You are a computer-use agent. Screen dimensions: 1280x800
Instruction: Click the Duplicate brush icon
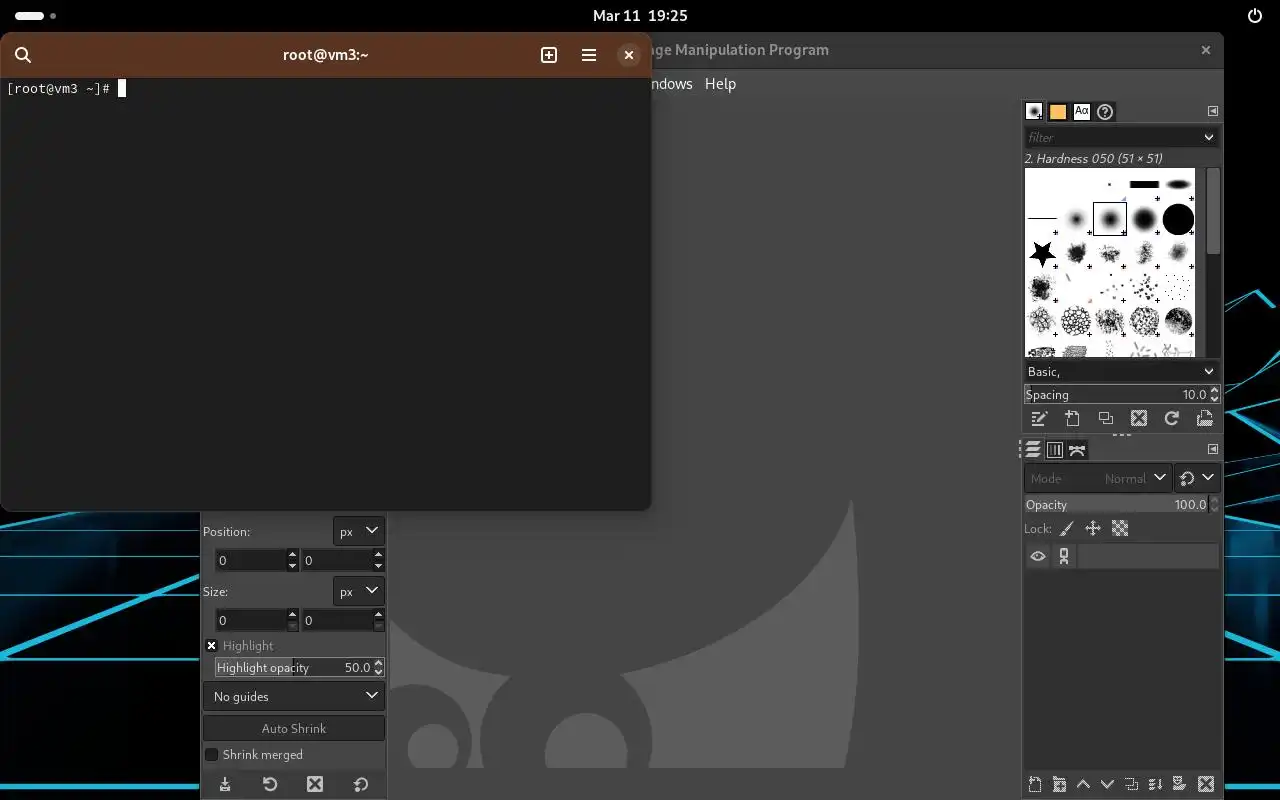[x=1105, y=419]
